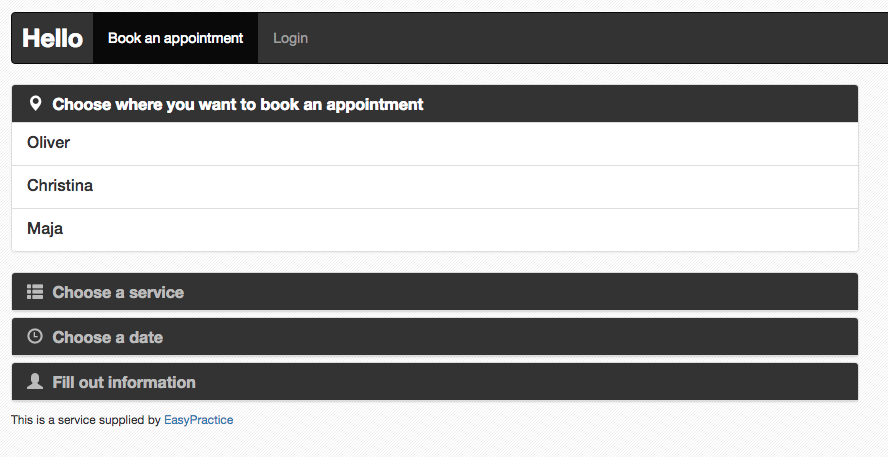Viewport: 888px width, 457px height.
Task: Click the Choose a date heading text
Action: coord(108,337)
